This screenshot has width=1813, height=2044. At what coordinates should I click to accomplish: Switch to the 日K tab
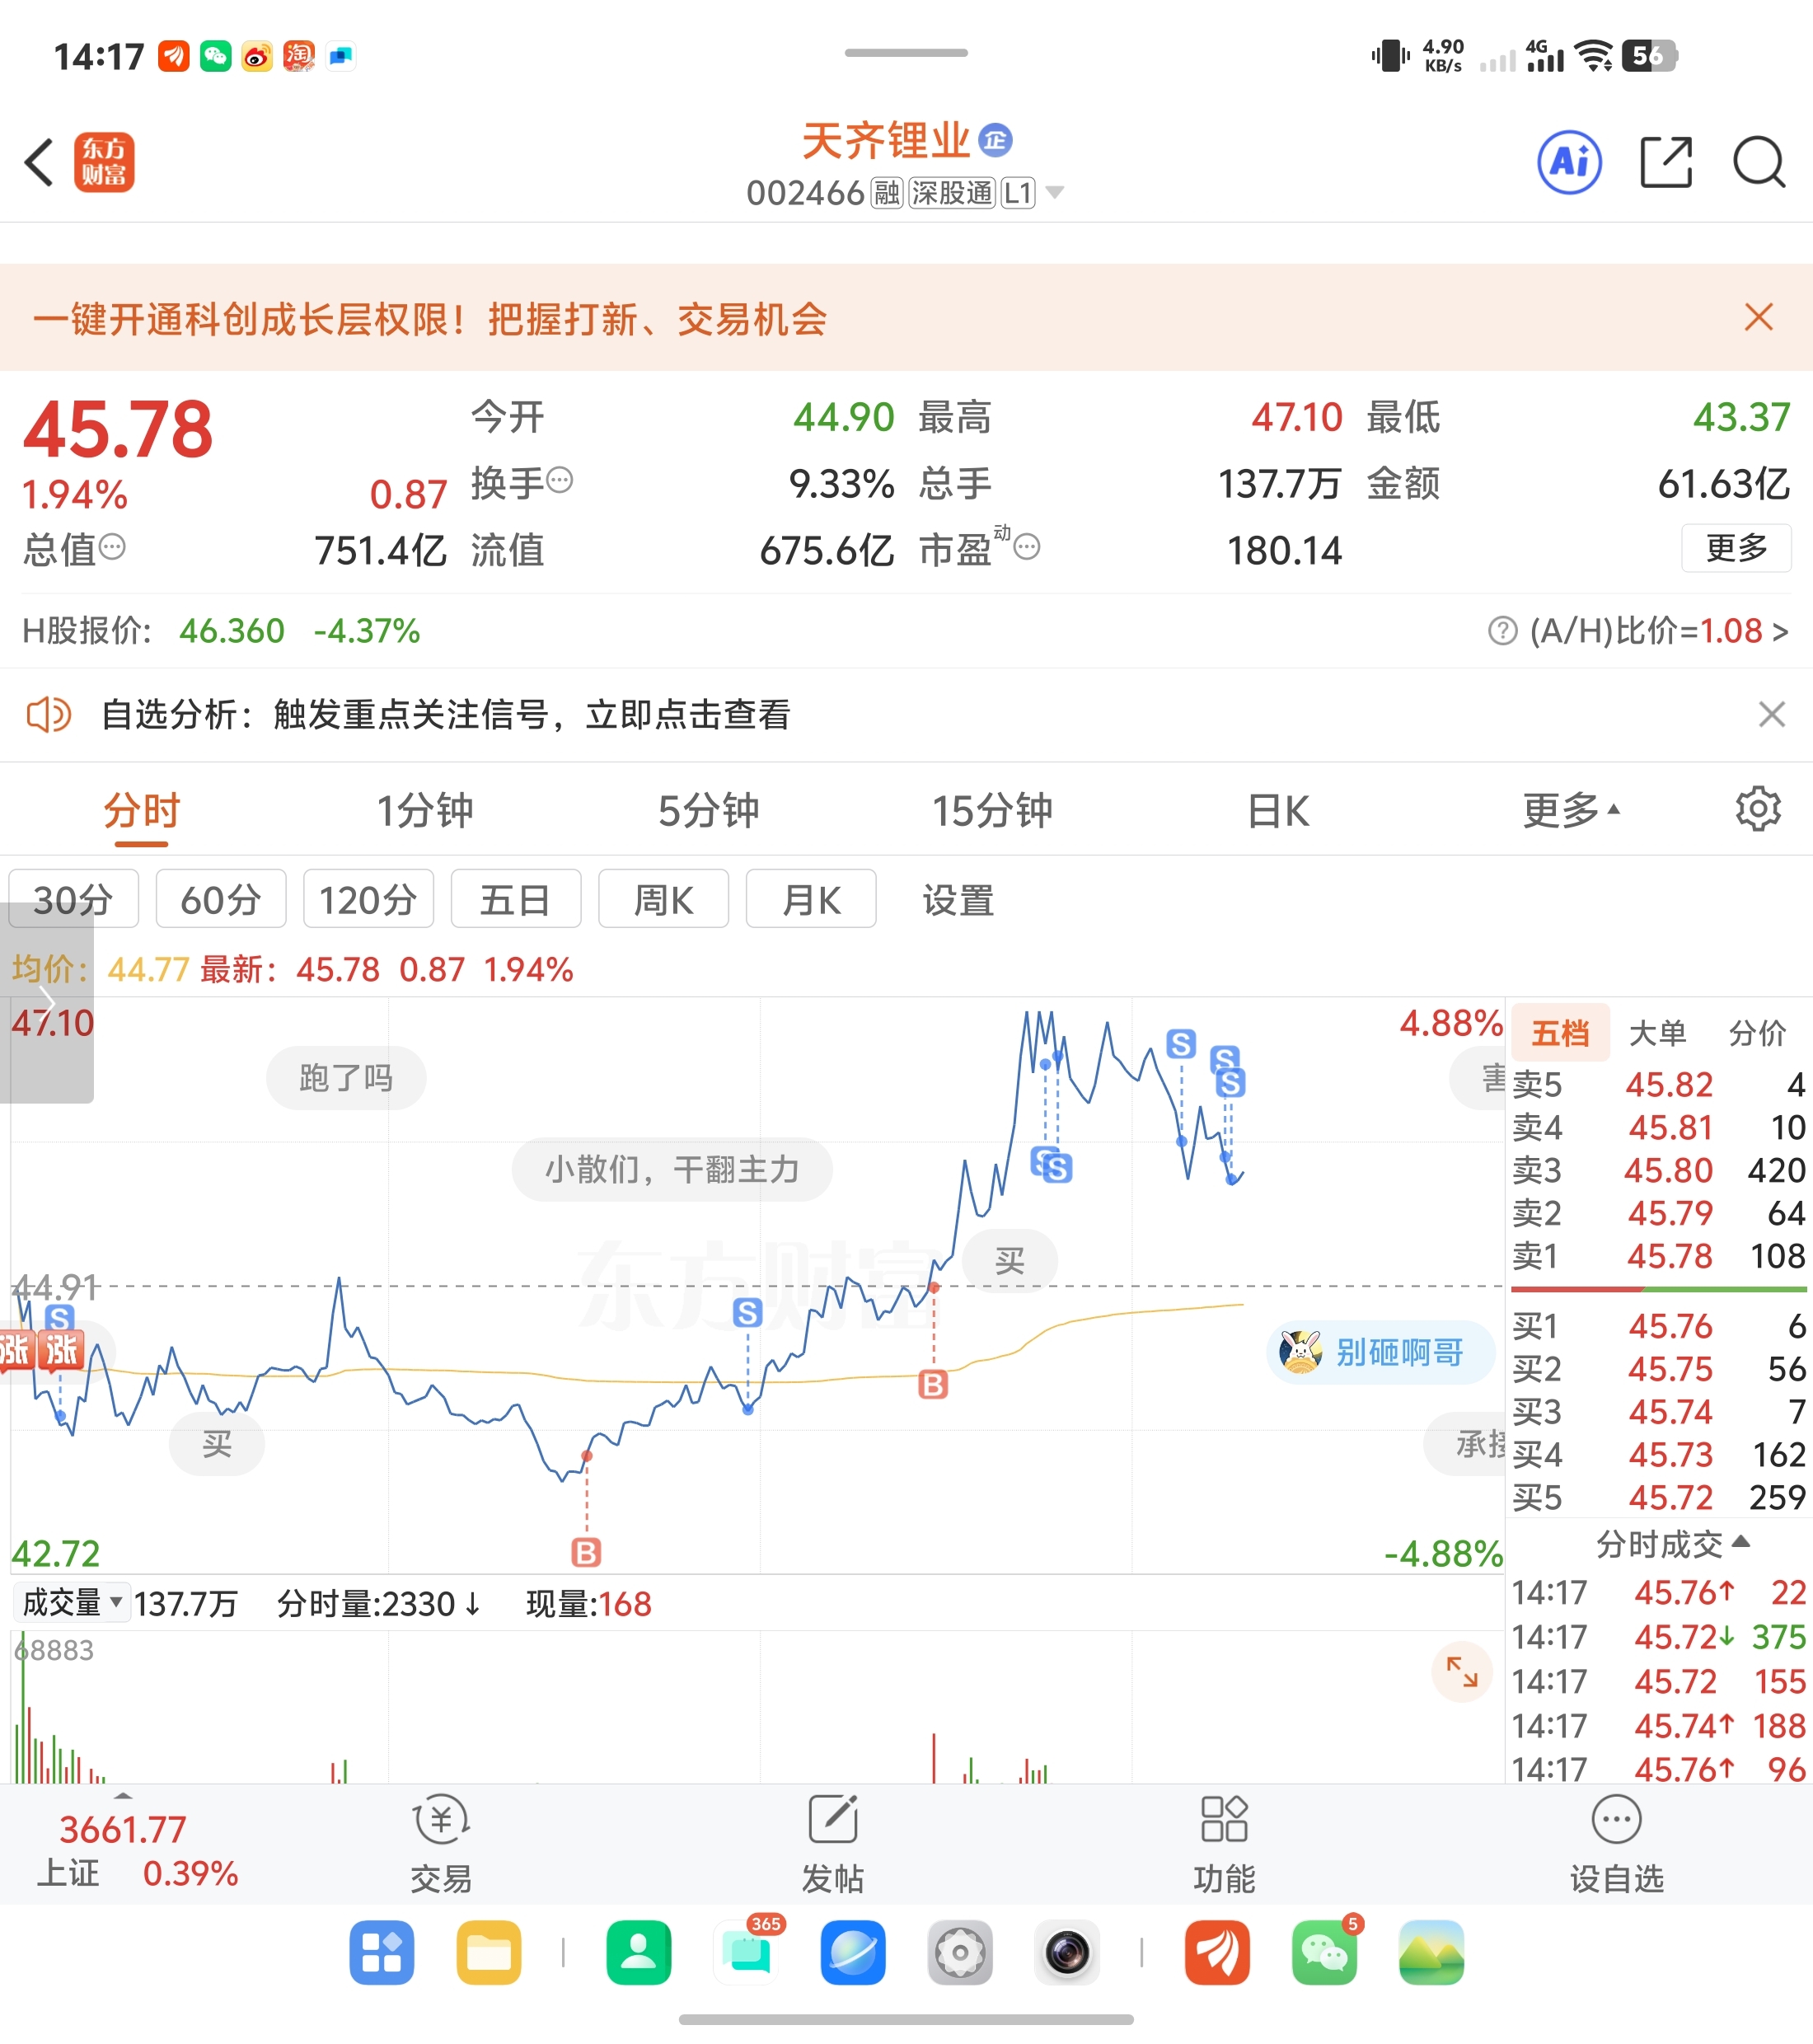click(1277, 810)
